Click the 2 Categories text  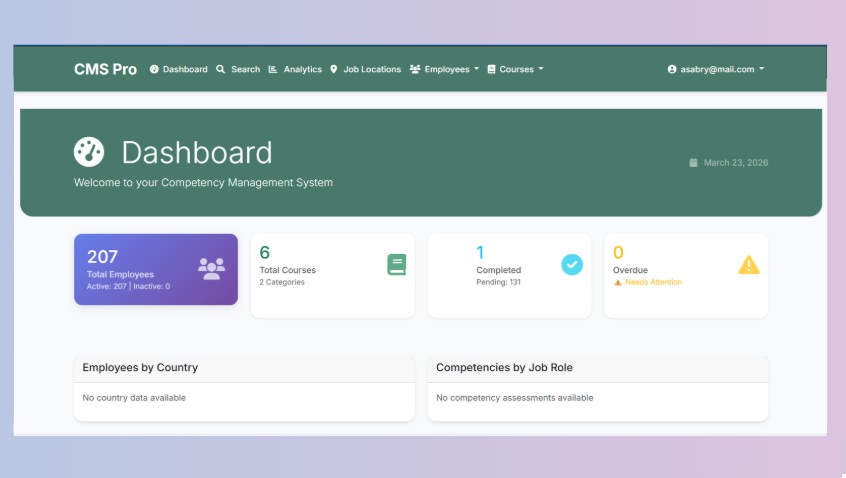click(282, 282)
